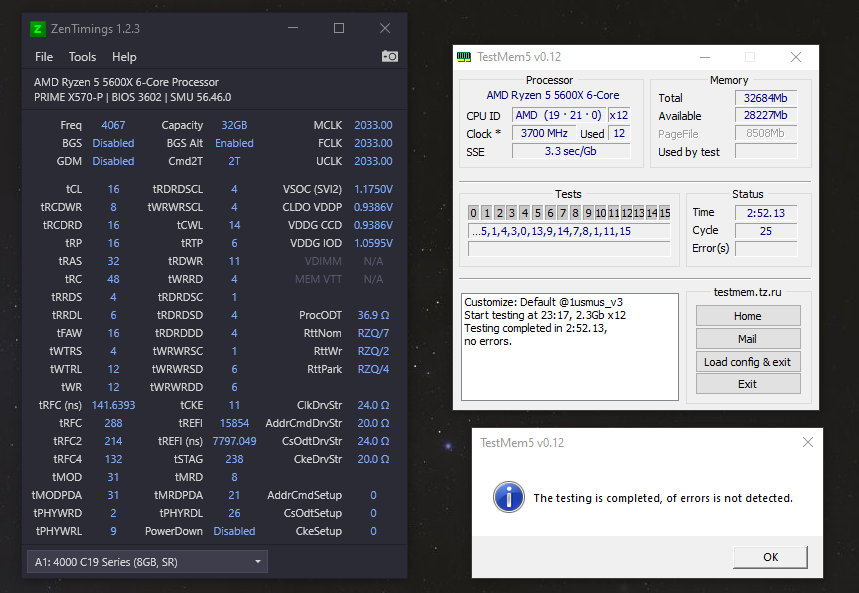
Task: Close the ZenTimings window
Action: pyautogui.click(x=385, y=28)
